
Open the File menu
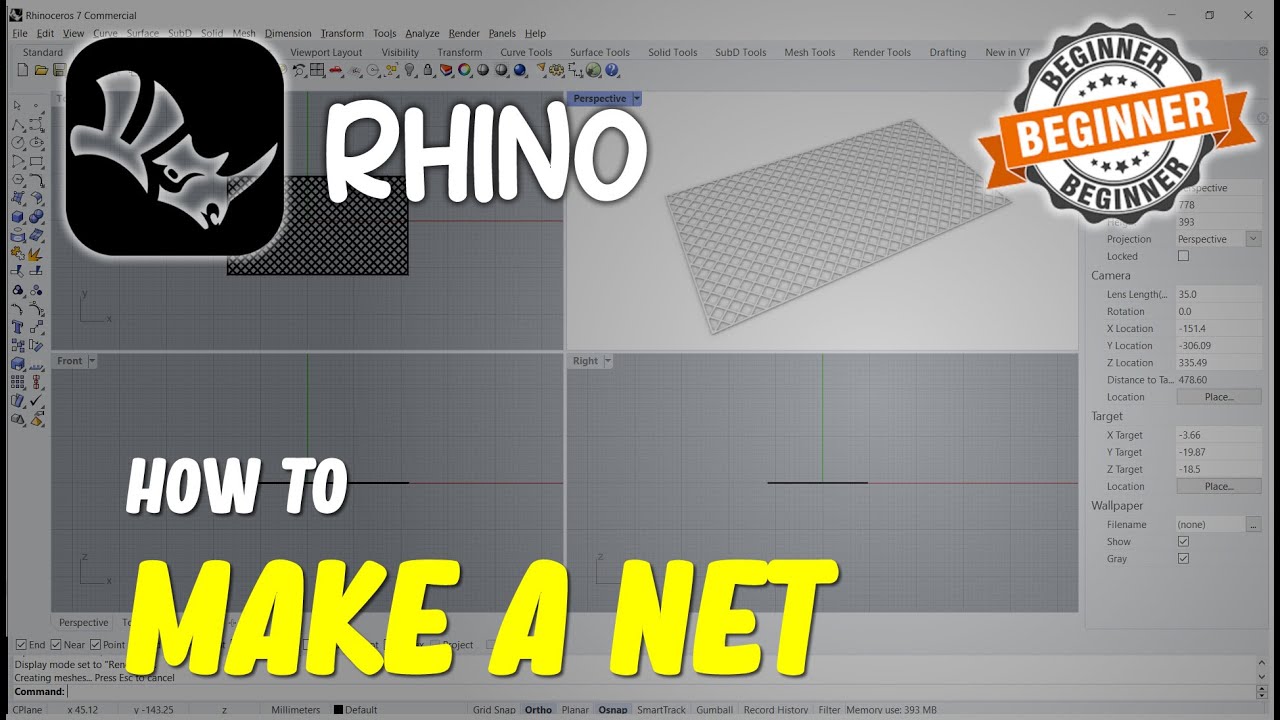click(x=20, y=33)
